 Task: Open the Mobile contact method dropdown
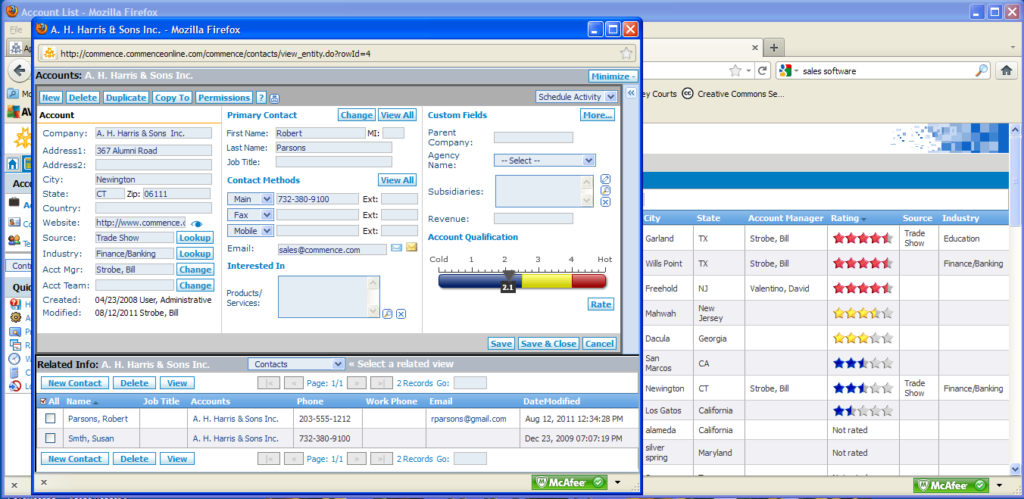[250, 231]
